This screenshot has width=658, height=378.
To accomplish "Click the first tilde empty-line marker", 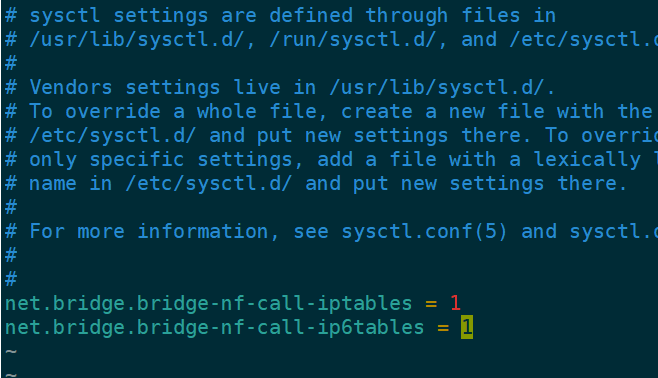I will click(x=11, y=352).
